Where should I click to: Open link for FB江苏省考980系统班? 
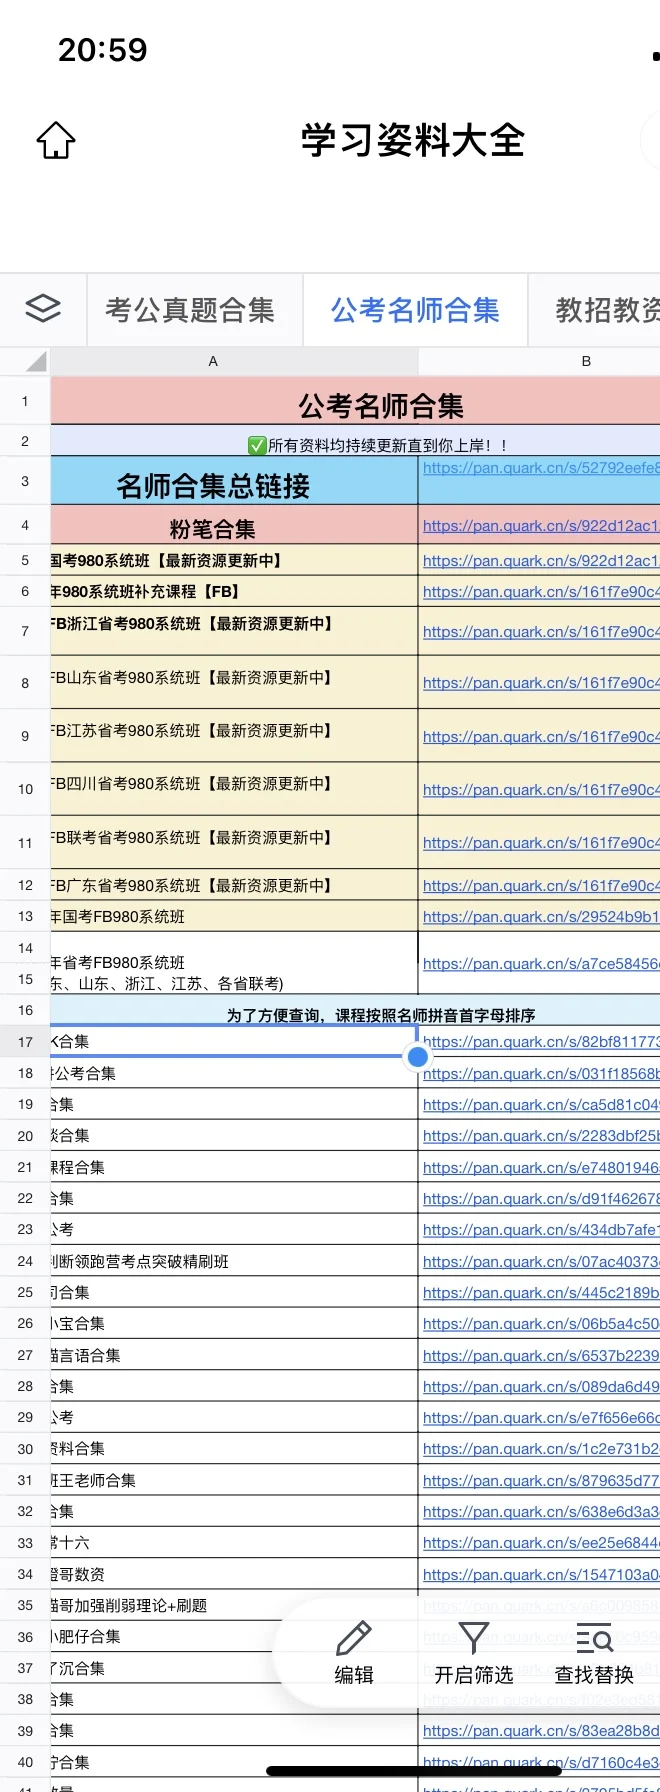[x=541, y=737]
